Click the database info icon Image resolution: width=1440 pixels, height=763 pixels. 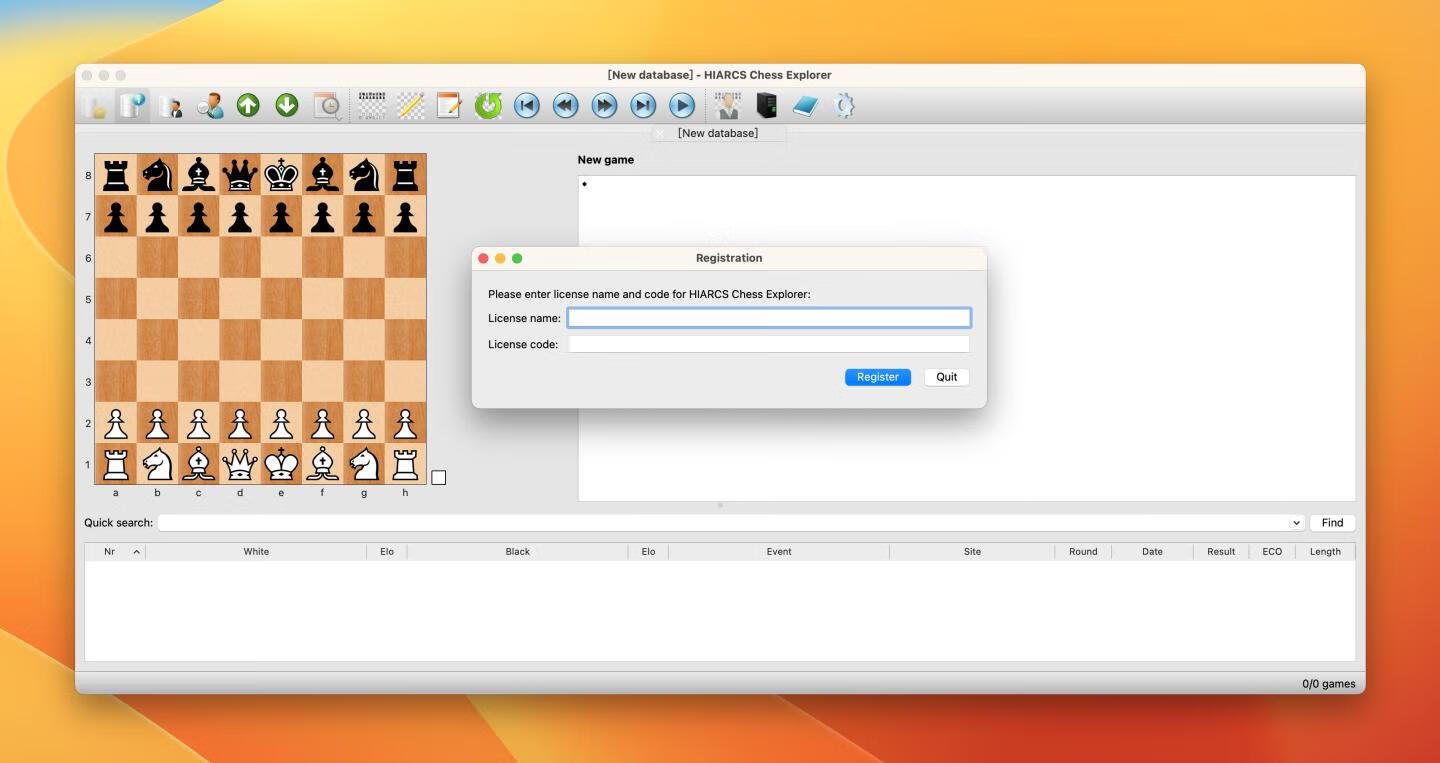tap(133, 106)
